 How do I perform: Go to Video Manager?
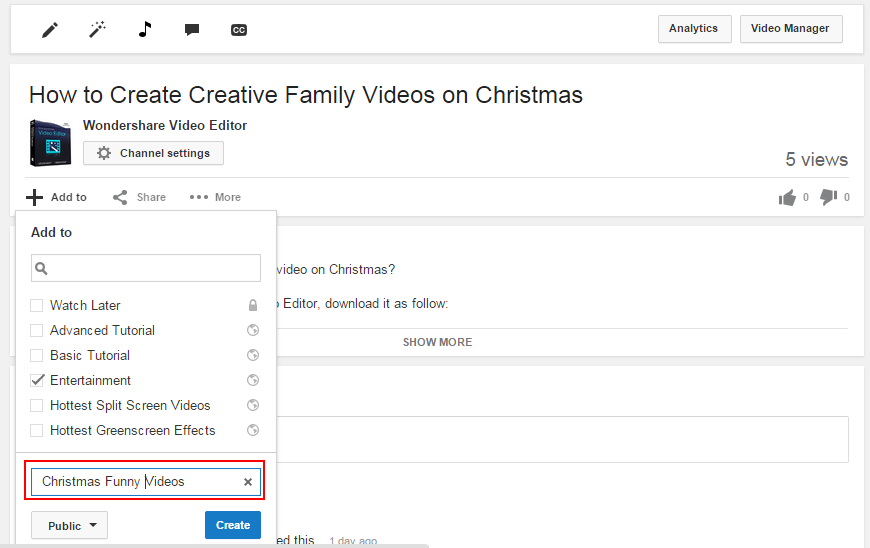[x=791, y=29]
